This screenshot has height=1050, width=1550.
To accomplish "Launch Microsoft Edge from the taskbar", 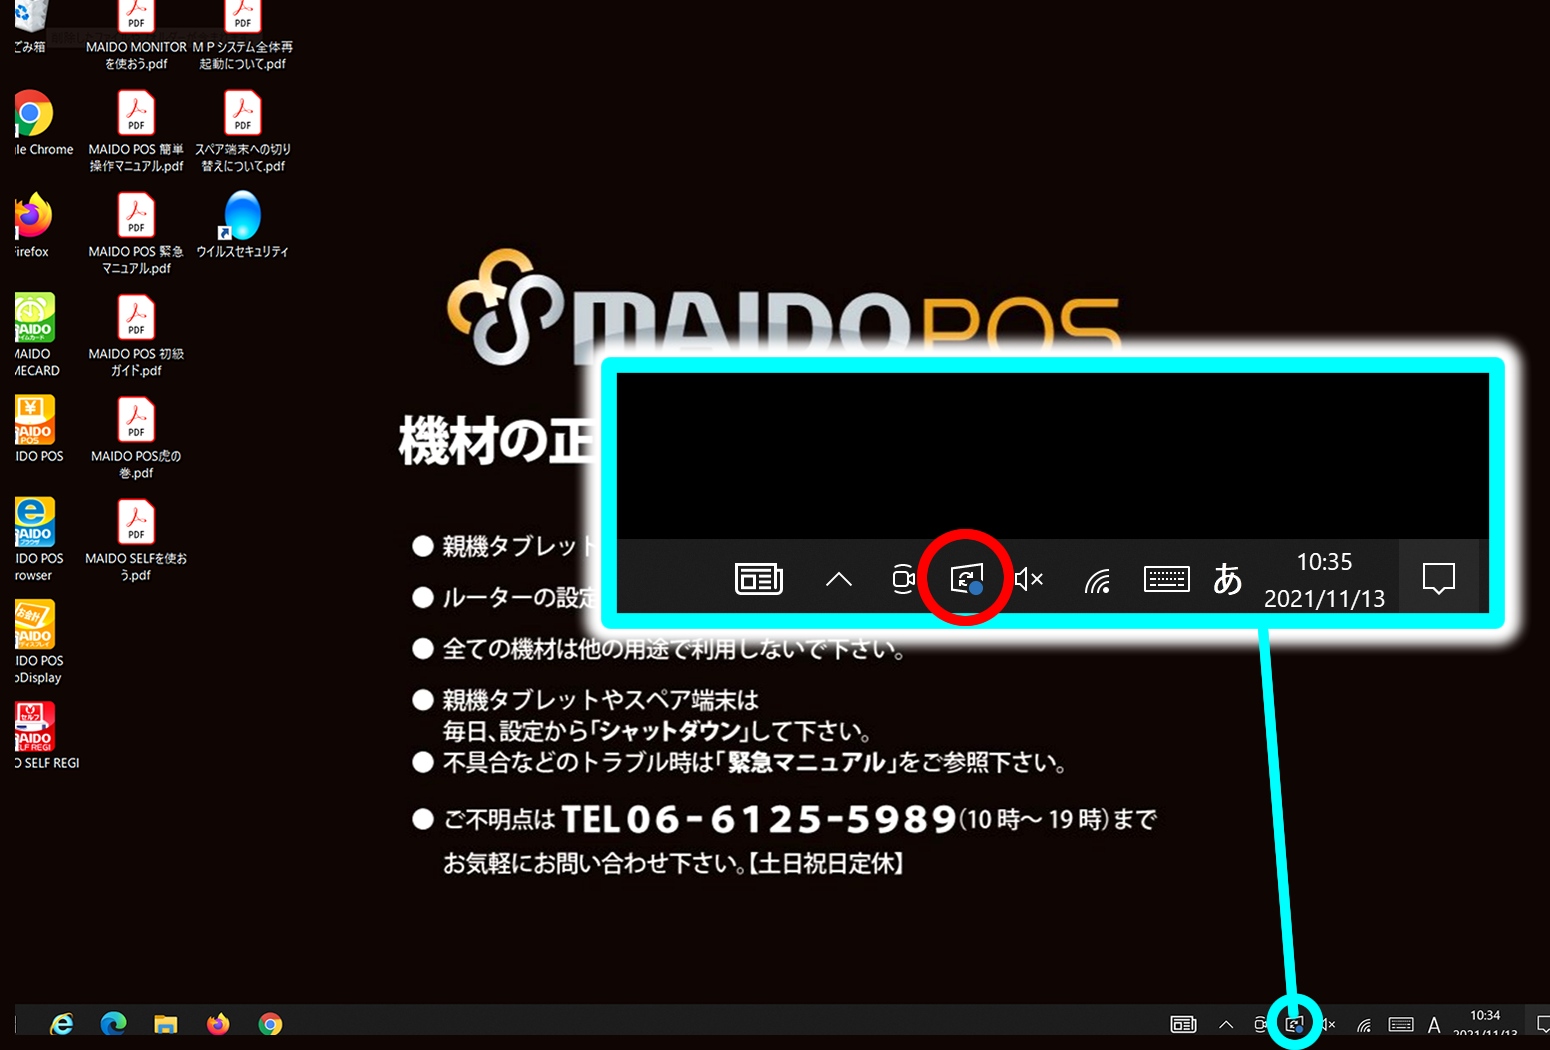I will [x=114, y=1024].
